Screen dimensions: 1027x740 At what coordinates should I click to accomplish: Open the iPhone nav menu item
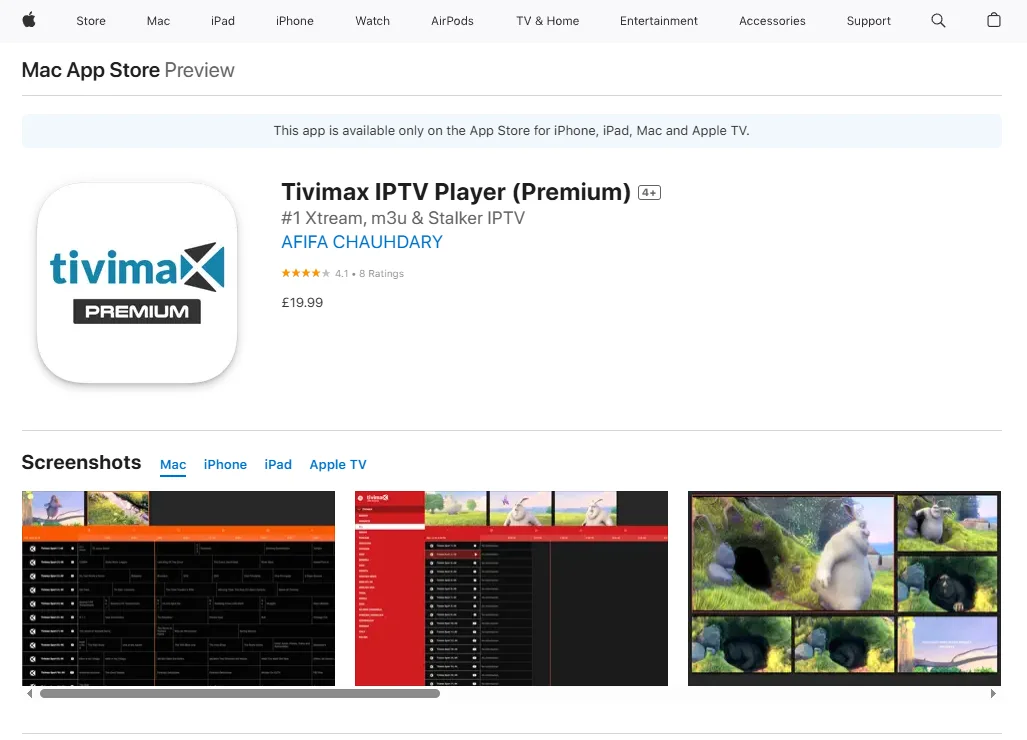tap(295, 21)
